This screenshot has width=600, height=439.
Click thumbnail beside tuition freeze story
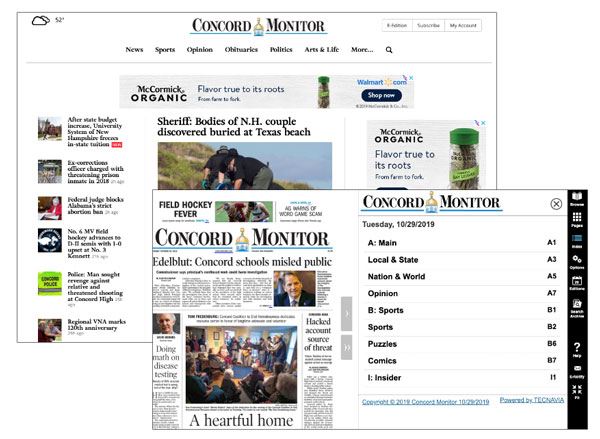point(50,129)
